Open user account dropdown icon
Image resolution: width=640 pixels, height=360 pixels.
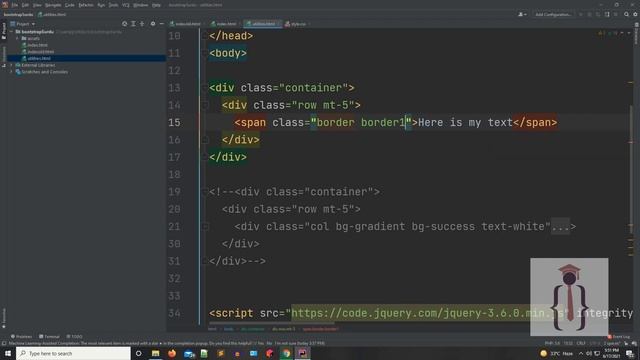click(522, 15)
